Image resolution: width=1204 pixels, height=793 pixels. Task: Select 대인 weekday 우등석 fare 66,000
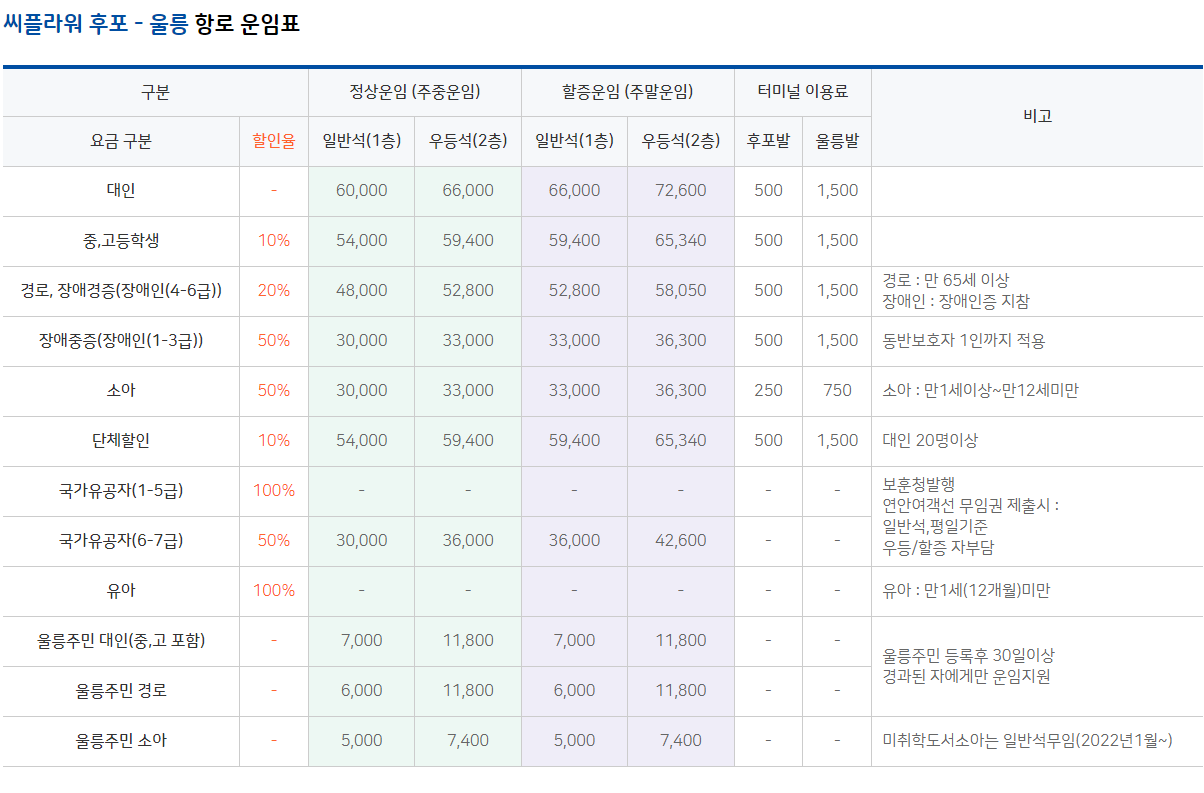[x=468, y=191]
